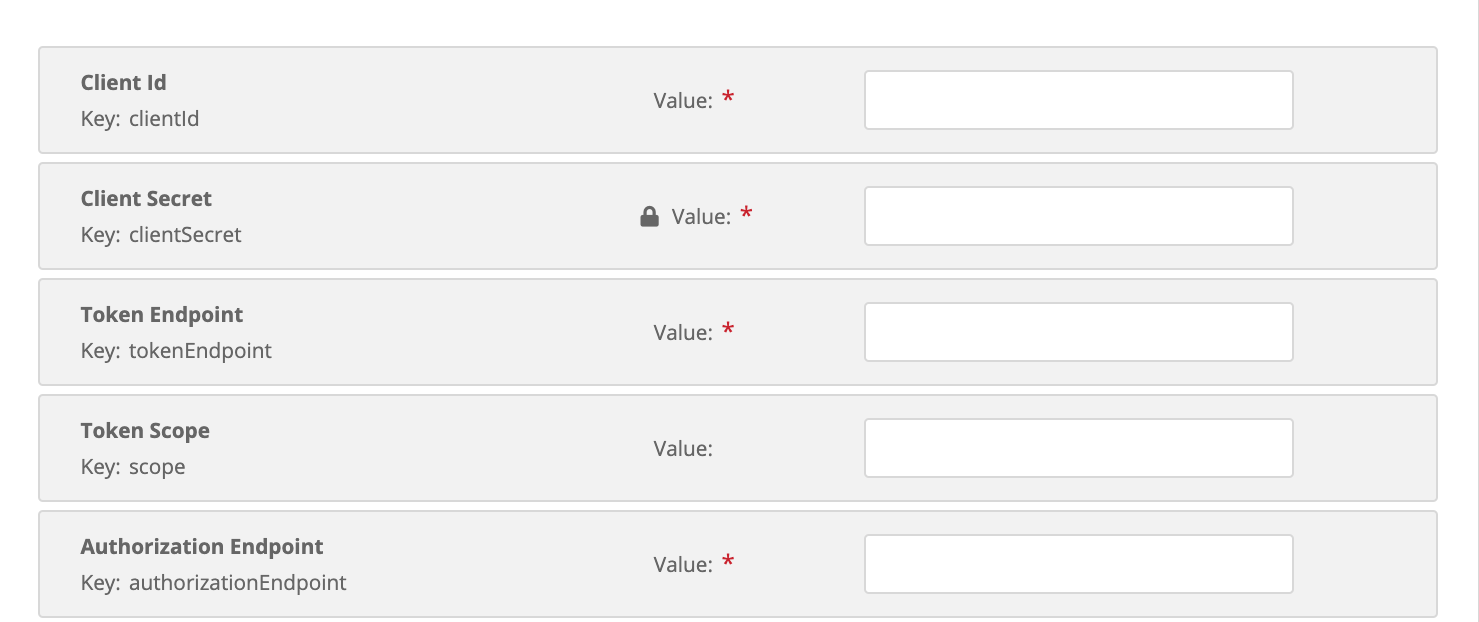
Task: Click the Client Id heading label
Action: [x=123, y=83]
